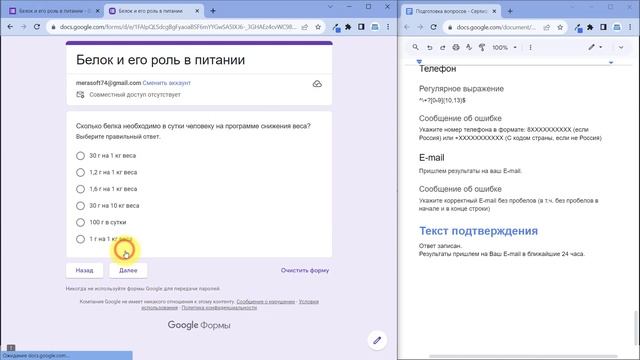Open the extensions puzzle icon in Forms window
640x360 pixels.
pyautogui.click(x=348, y=27)
